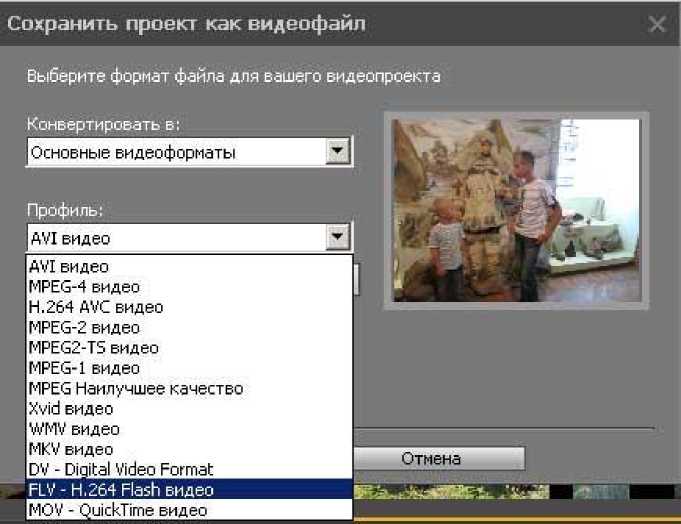The height and width of the screenshot is (524, 681).
Task: Choose WMV видео profile
Action: point(189,429)
